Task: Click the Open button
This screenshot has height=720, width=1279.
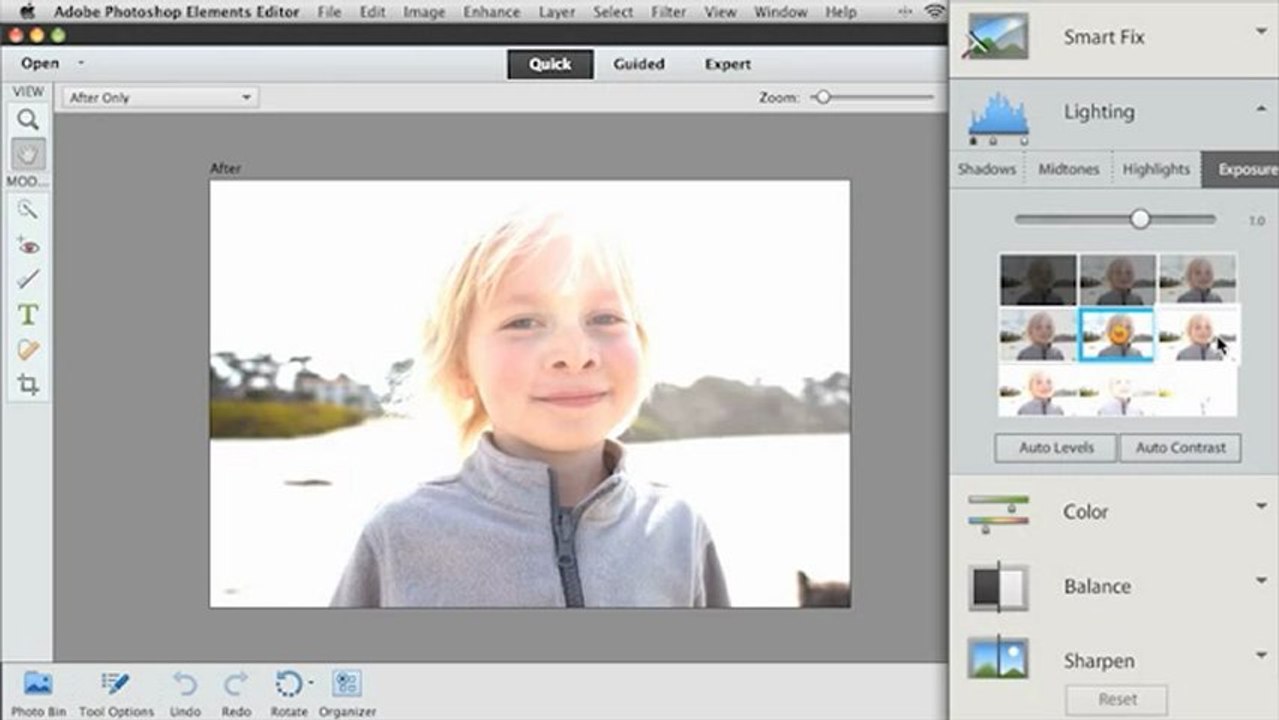Action: [x=40, y=63]
